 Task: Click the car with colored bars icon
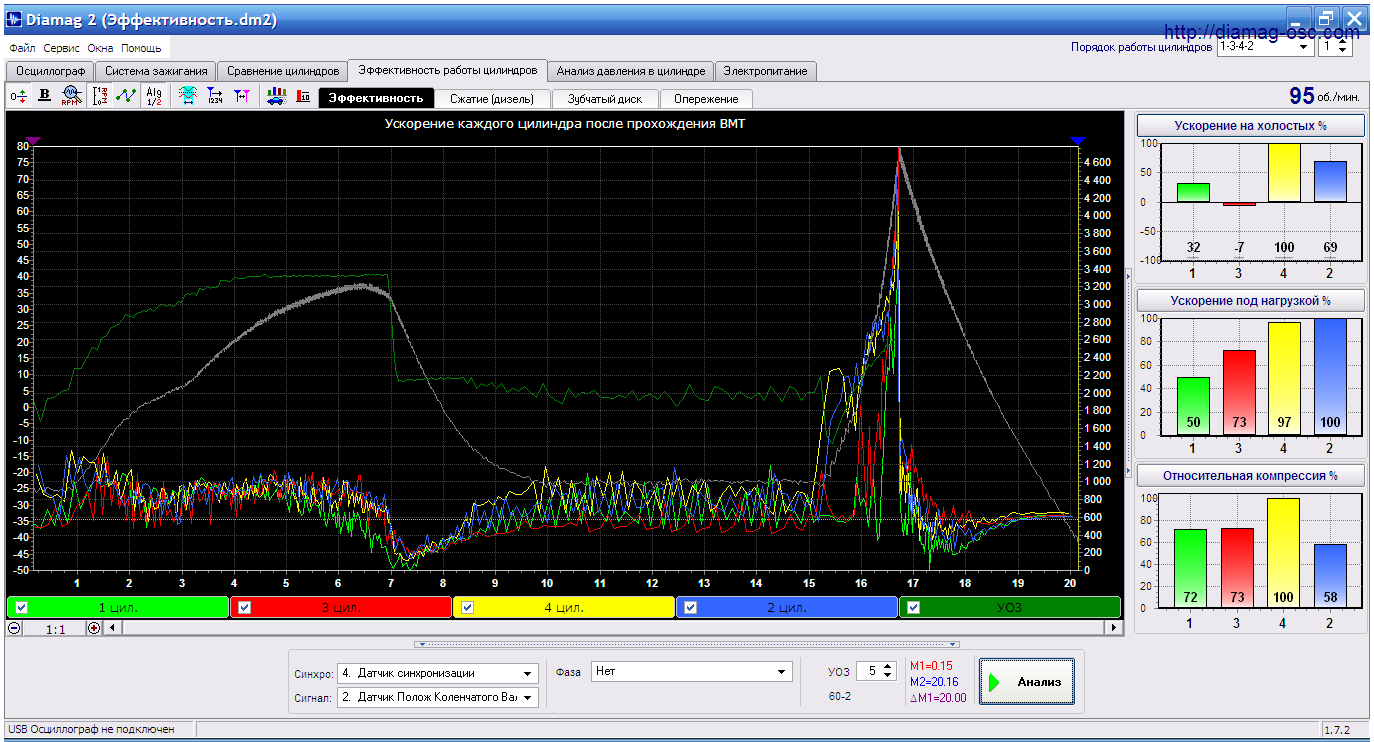pos(276,96)
